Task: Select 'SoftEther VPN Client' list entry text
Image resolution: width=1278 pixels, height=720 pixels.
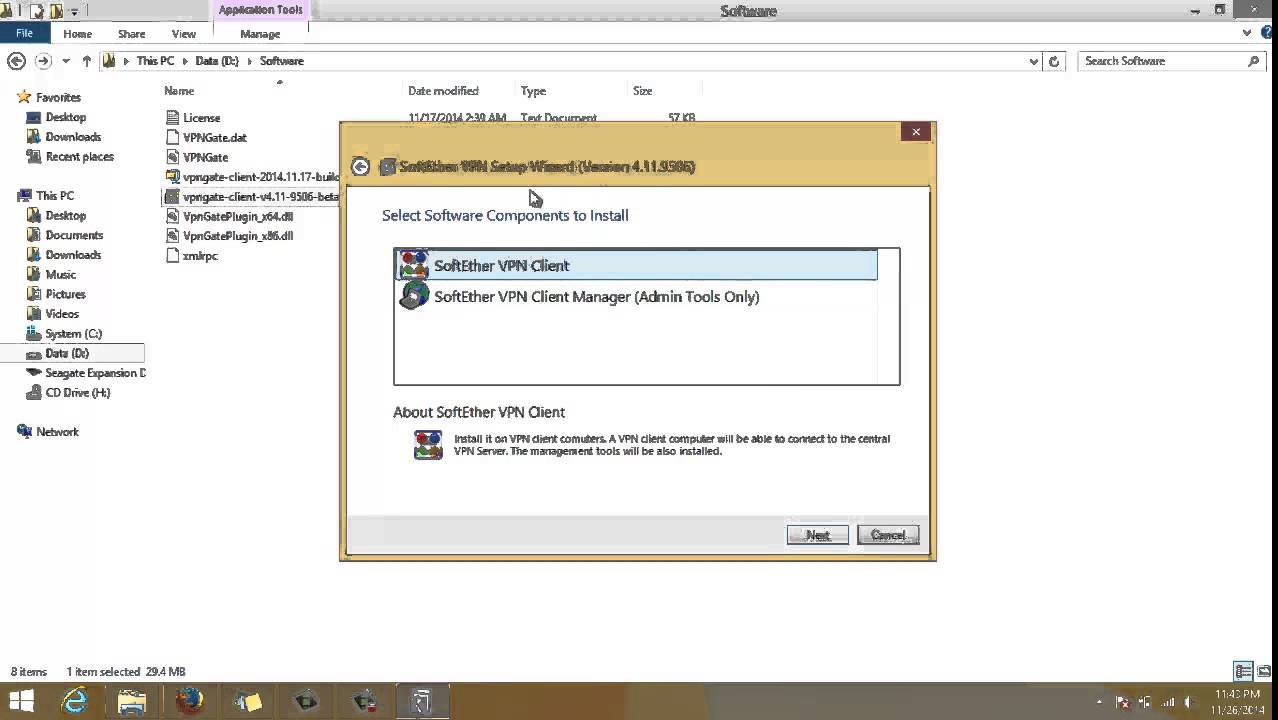Action: [501, 265]
